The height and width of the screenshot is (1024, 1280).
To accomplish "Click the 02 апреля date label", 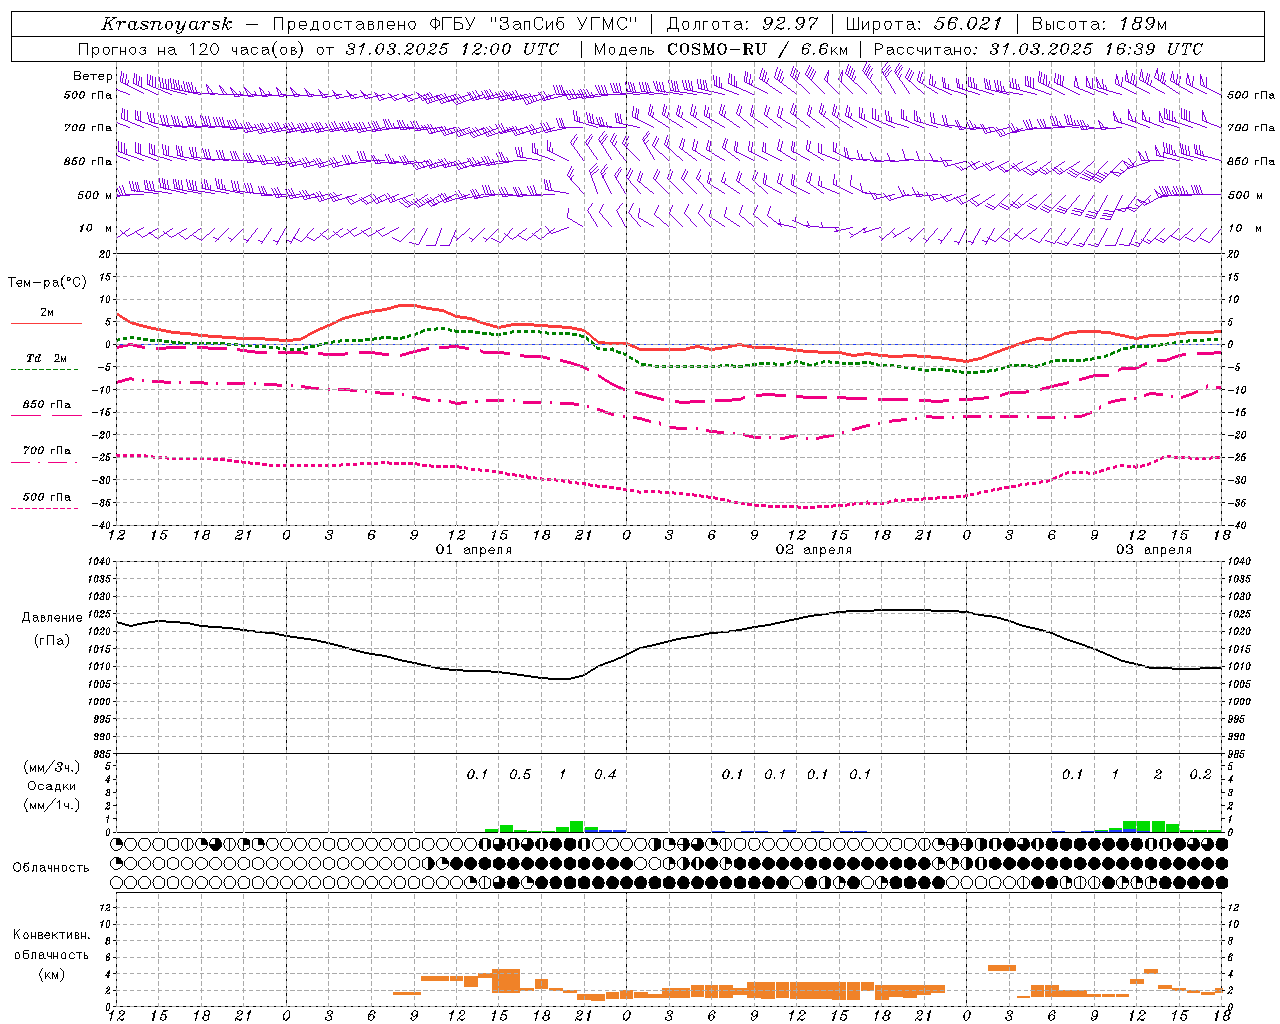I will coord(814,550).
